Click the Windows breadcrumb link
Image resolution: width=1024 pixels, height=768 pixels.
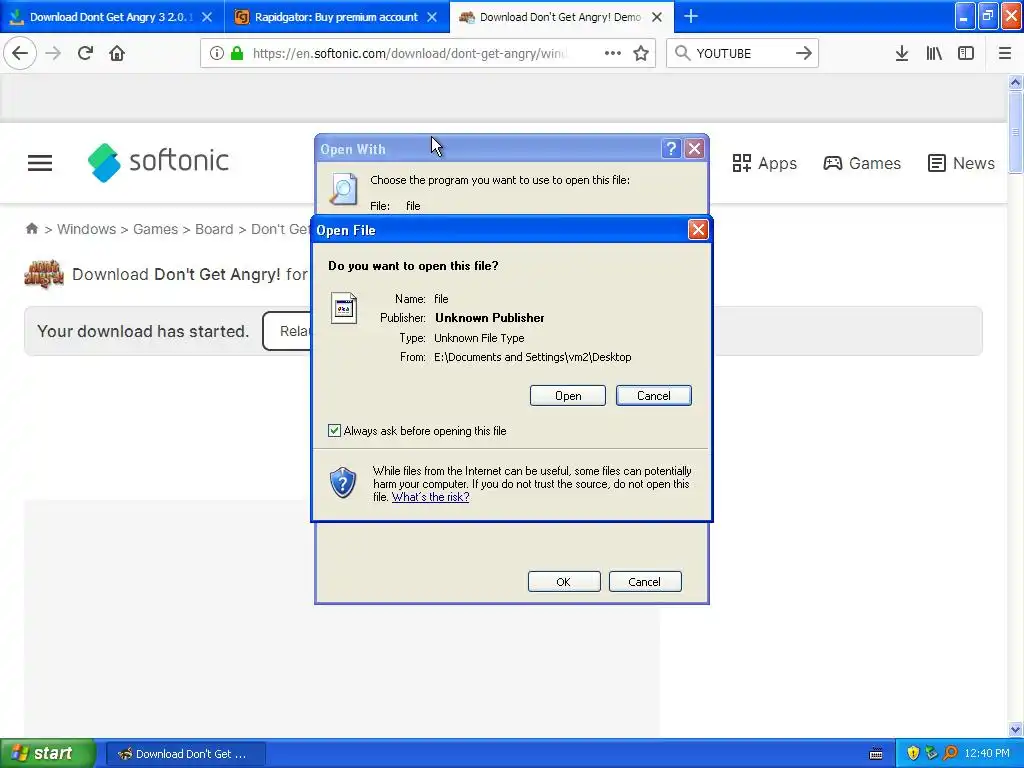86,229
